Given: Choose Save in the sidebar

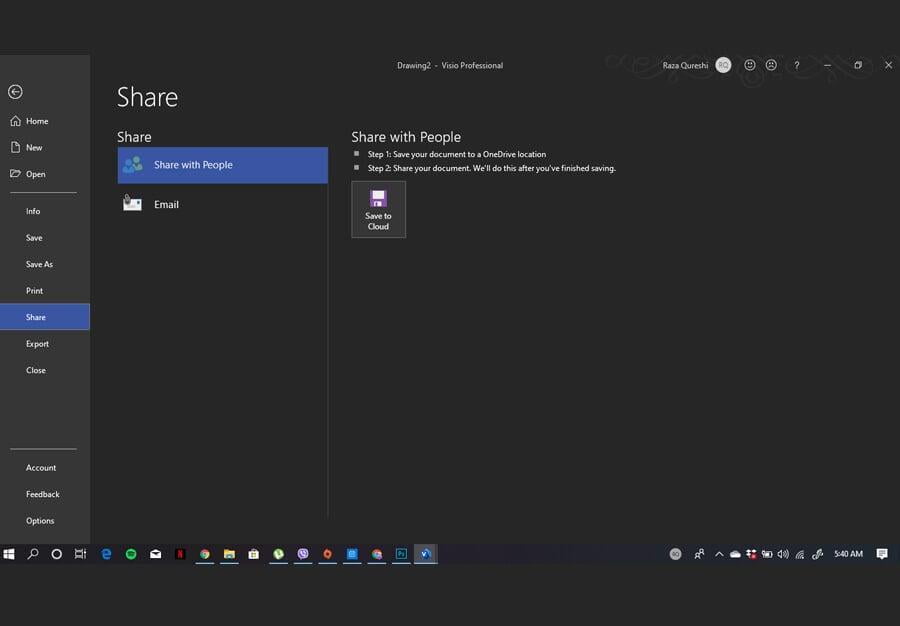Looking at the screenshot, I should click(x=45, y=238).
